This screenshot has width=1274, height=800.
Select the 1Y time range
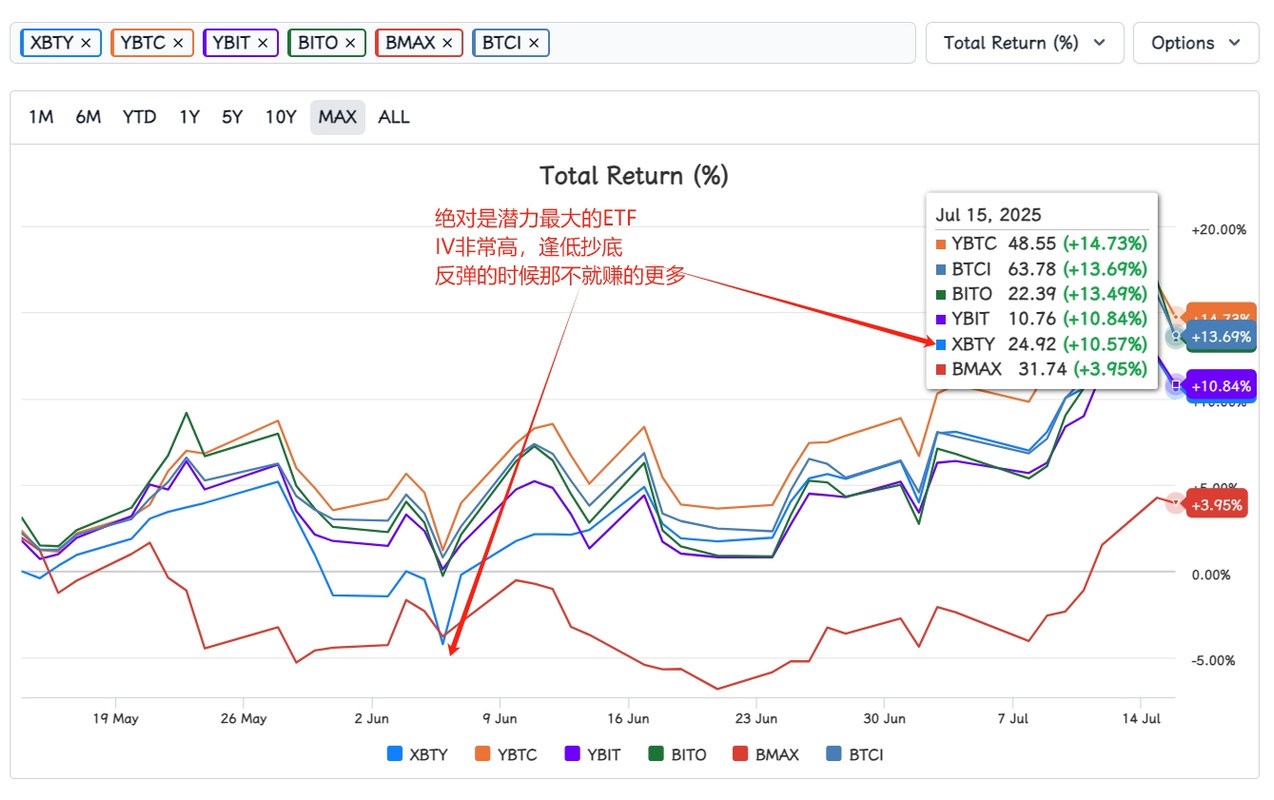189,117
